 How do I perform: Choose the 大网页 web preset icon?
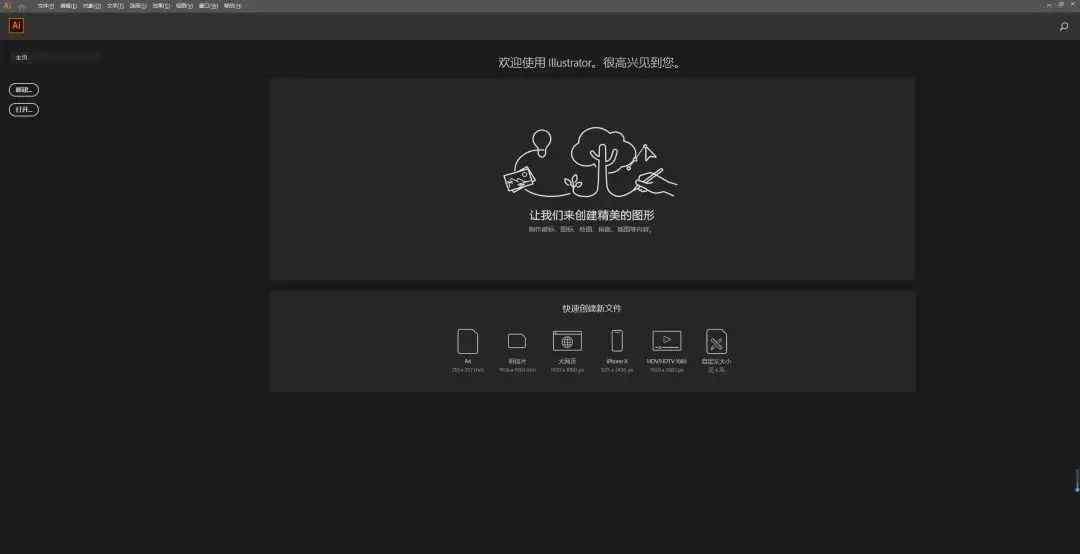pos(567,341)
